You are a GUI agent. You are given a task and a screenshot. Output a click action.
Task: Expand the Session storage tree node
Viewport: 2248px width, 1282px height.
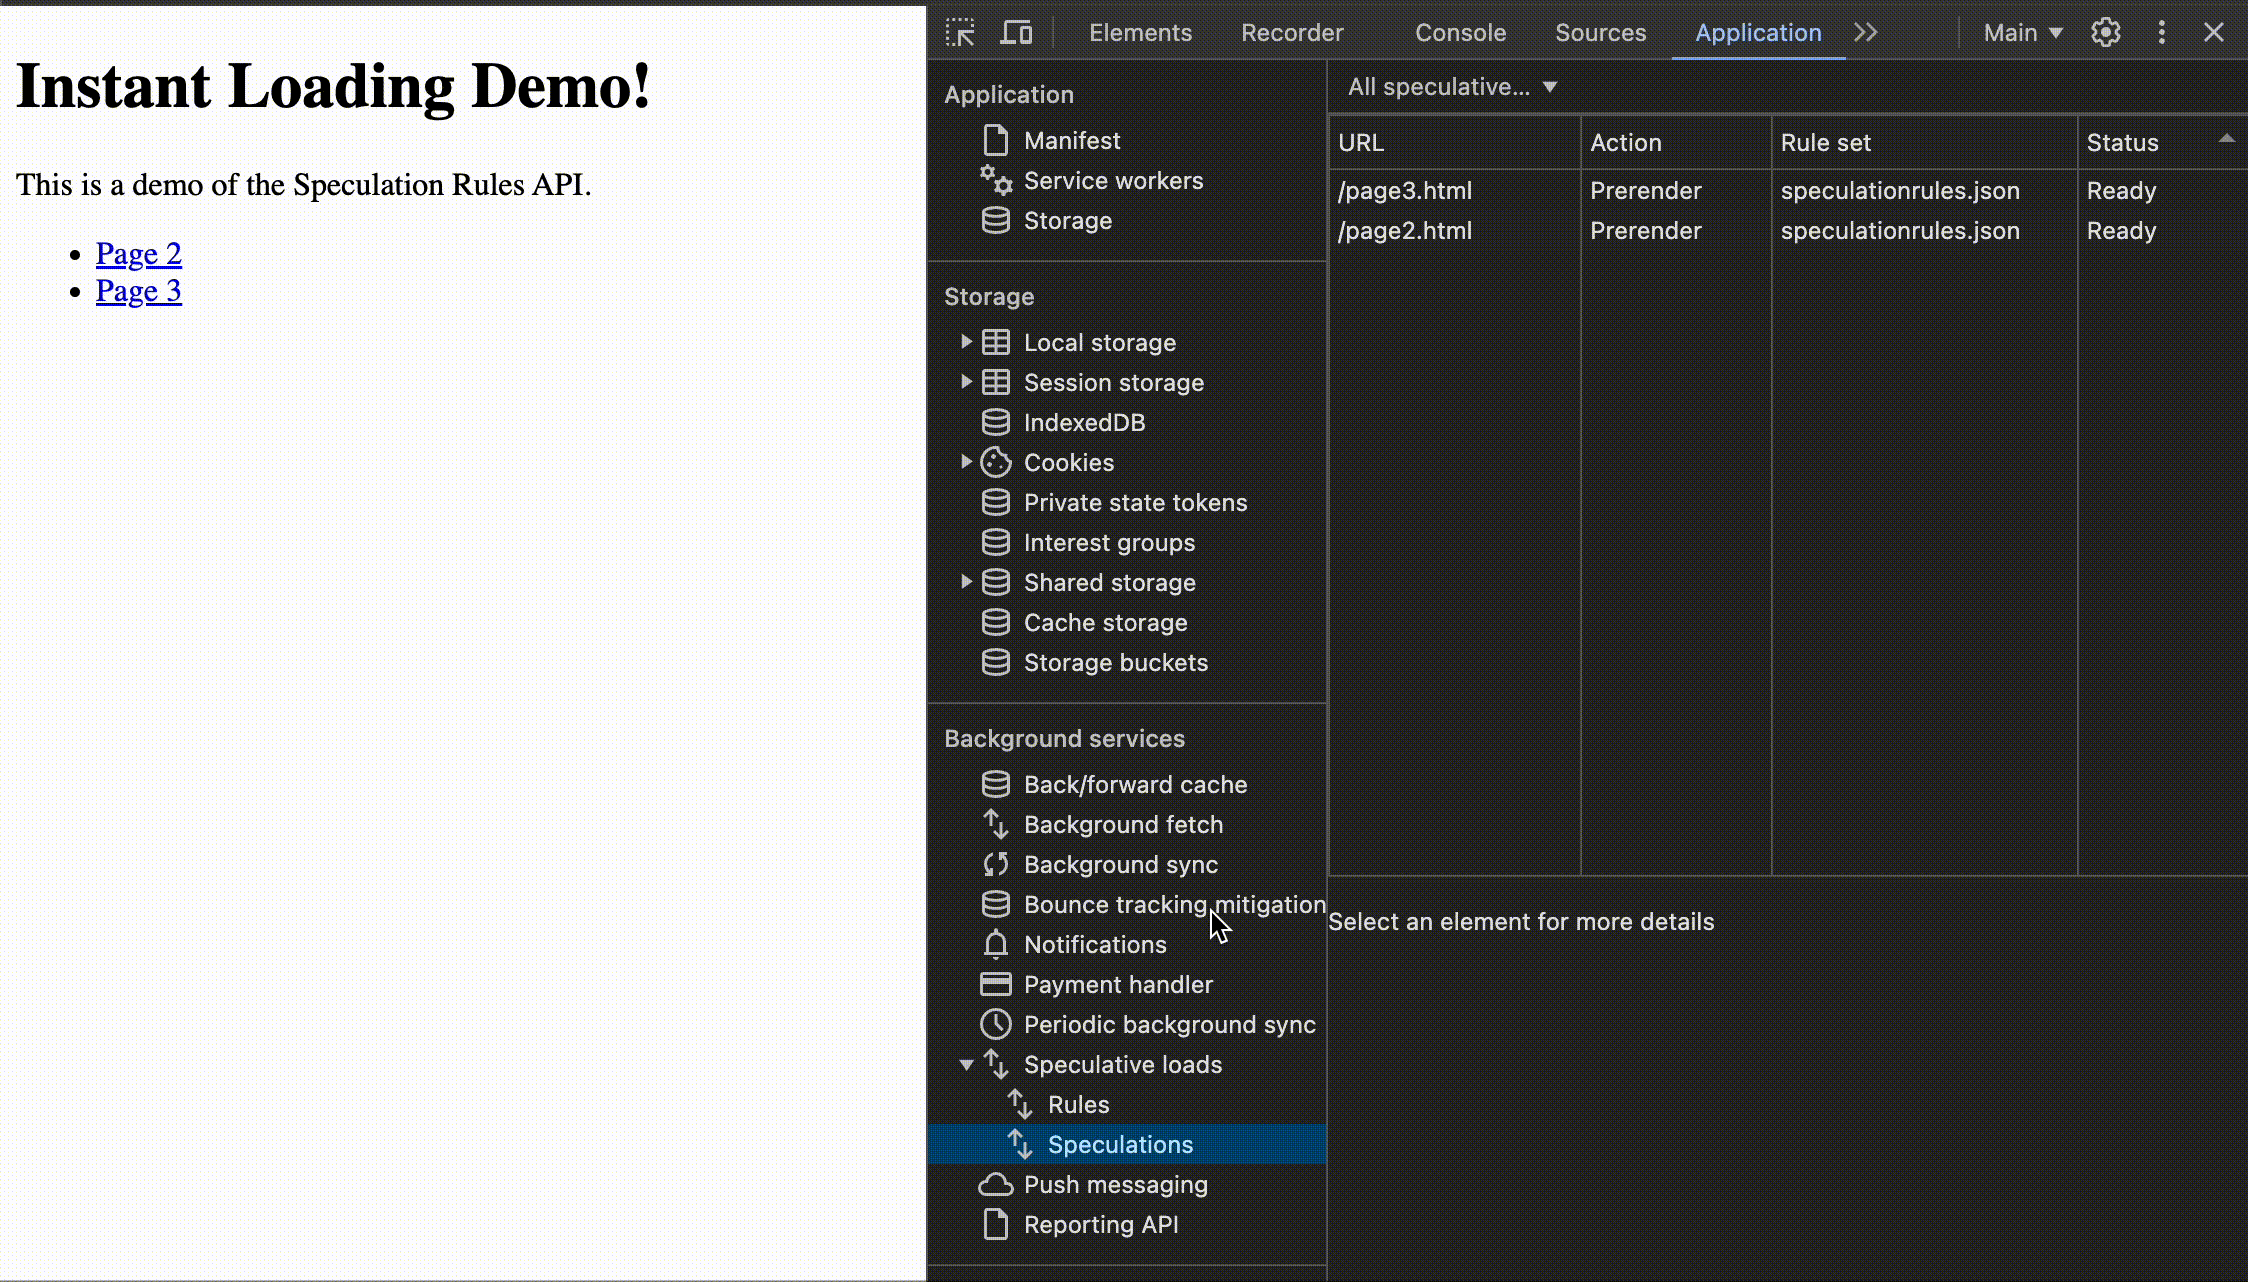965,382
